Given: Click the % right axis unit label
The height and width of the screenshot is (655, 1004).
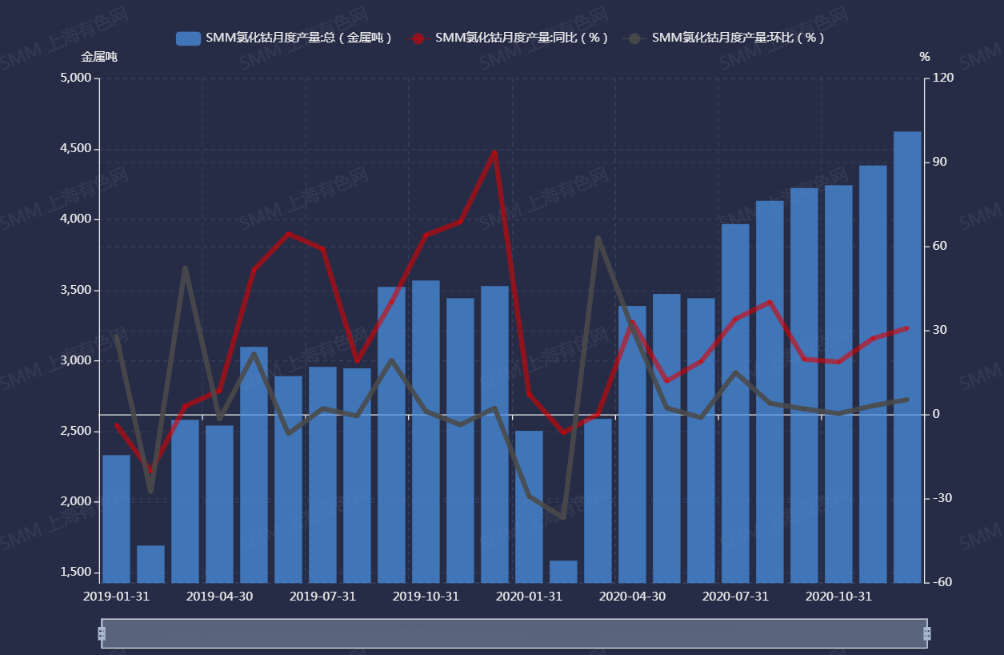Looking at the screenshot, I should pyautogui.click(x=925, y=57).
